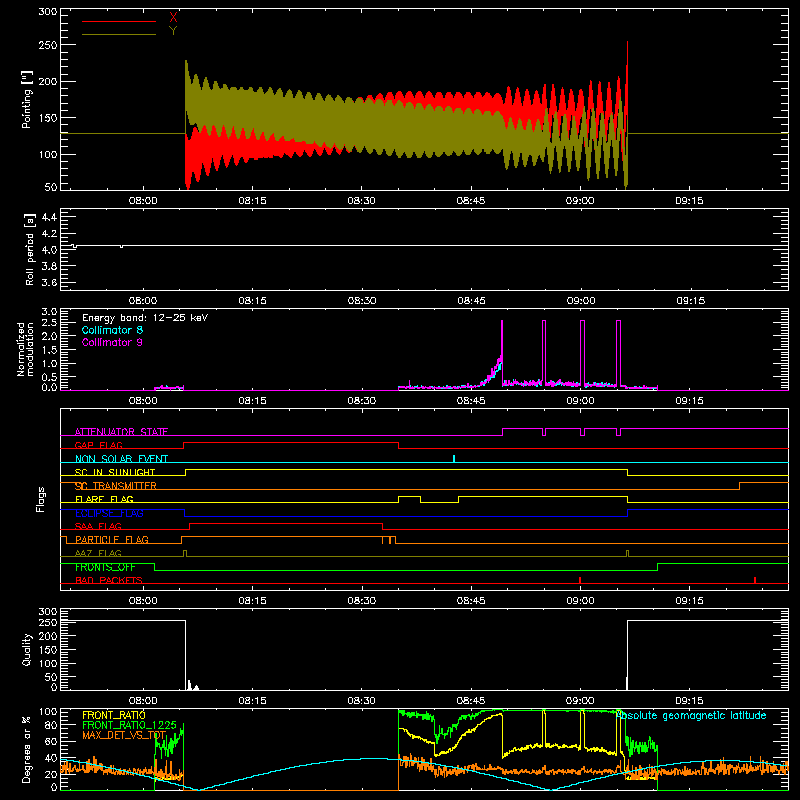
Task: Click the 'Roll period [s]' axis title
Action: coord(29,249)
